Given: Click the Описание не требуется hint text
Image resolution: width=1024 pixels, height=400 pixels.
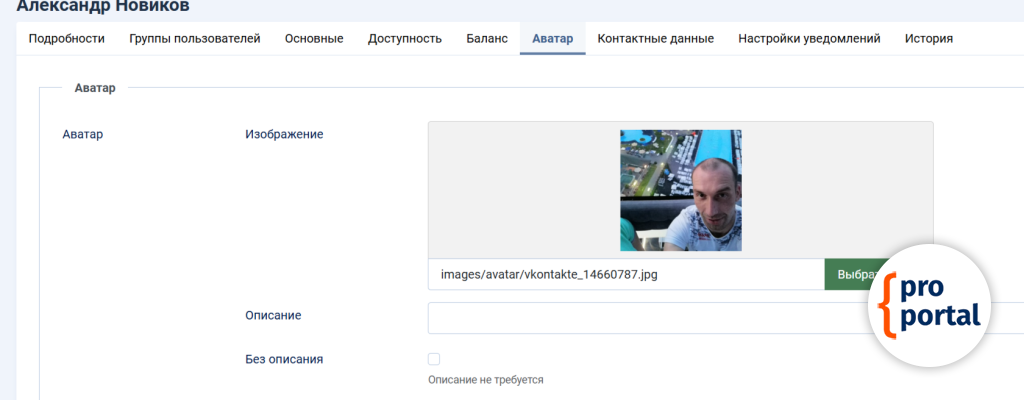Looking at the screenshot, I should (x=485, y=380).
